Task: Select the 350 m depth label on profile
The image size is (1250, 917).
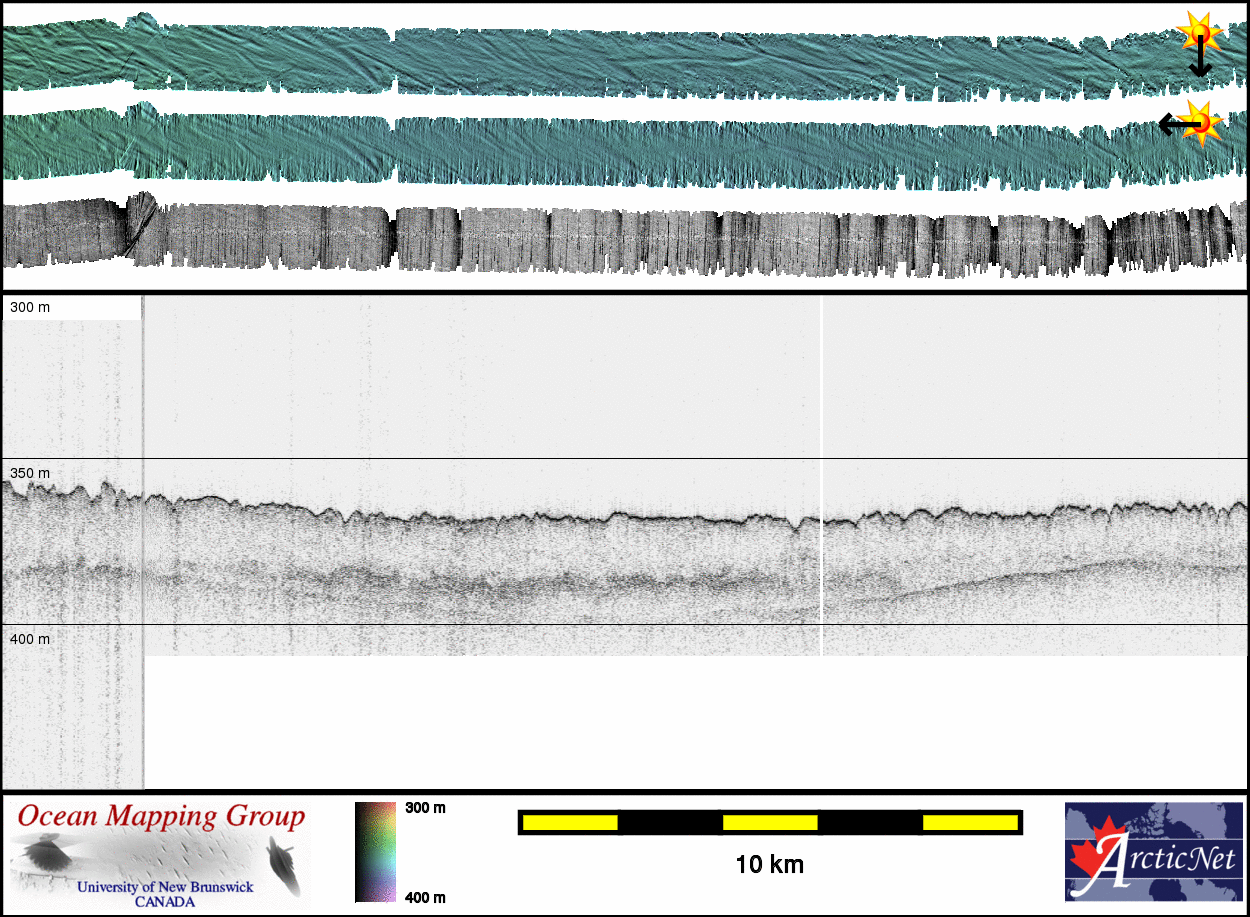Action: pyautogui.click(x=30, y=472)
